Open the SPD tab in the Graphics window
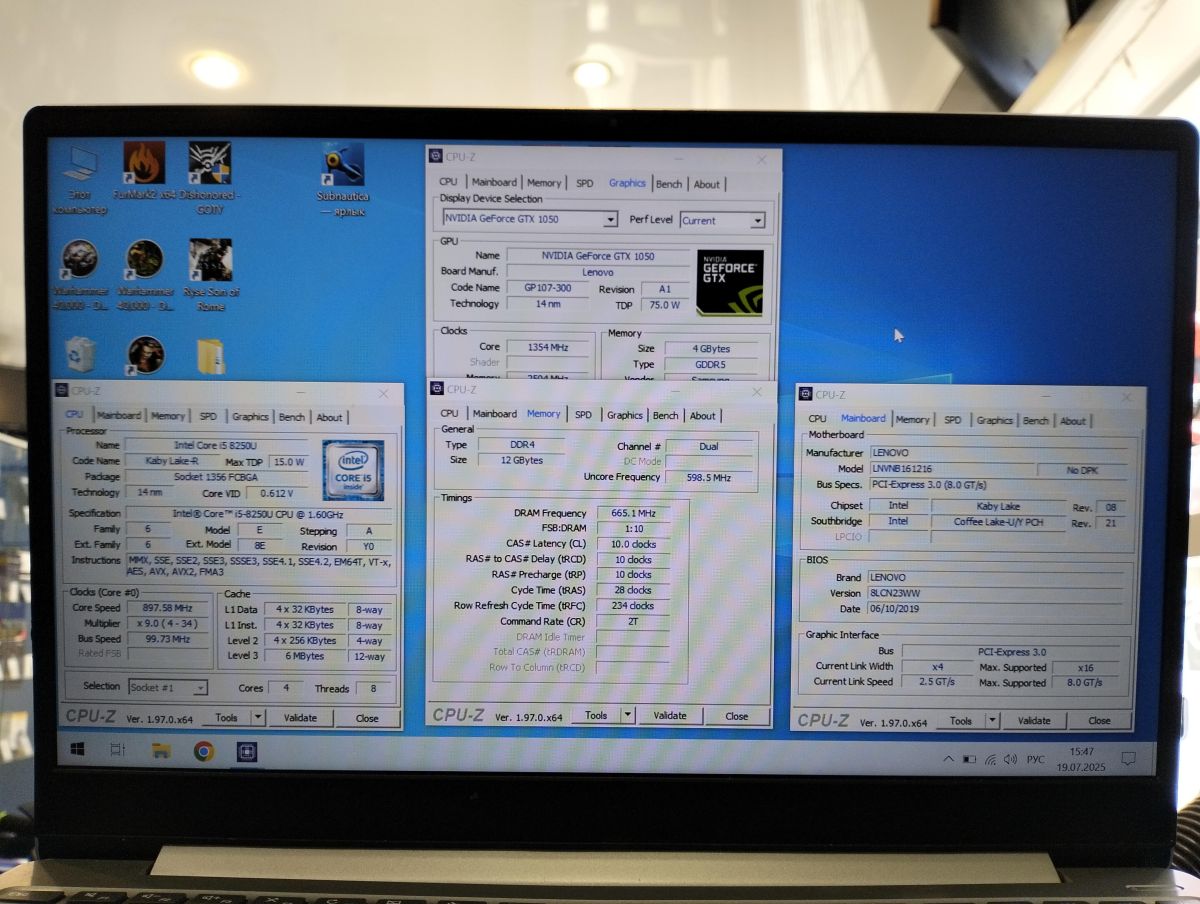Viewport: 1200px width, 904px height. 584,183
